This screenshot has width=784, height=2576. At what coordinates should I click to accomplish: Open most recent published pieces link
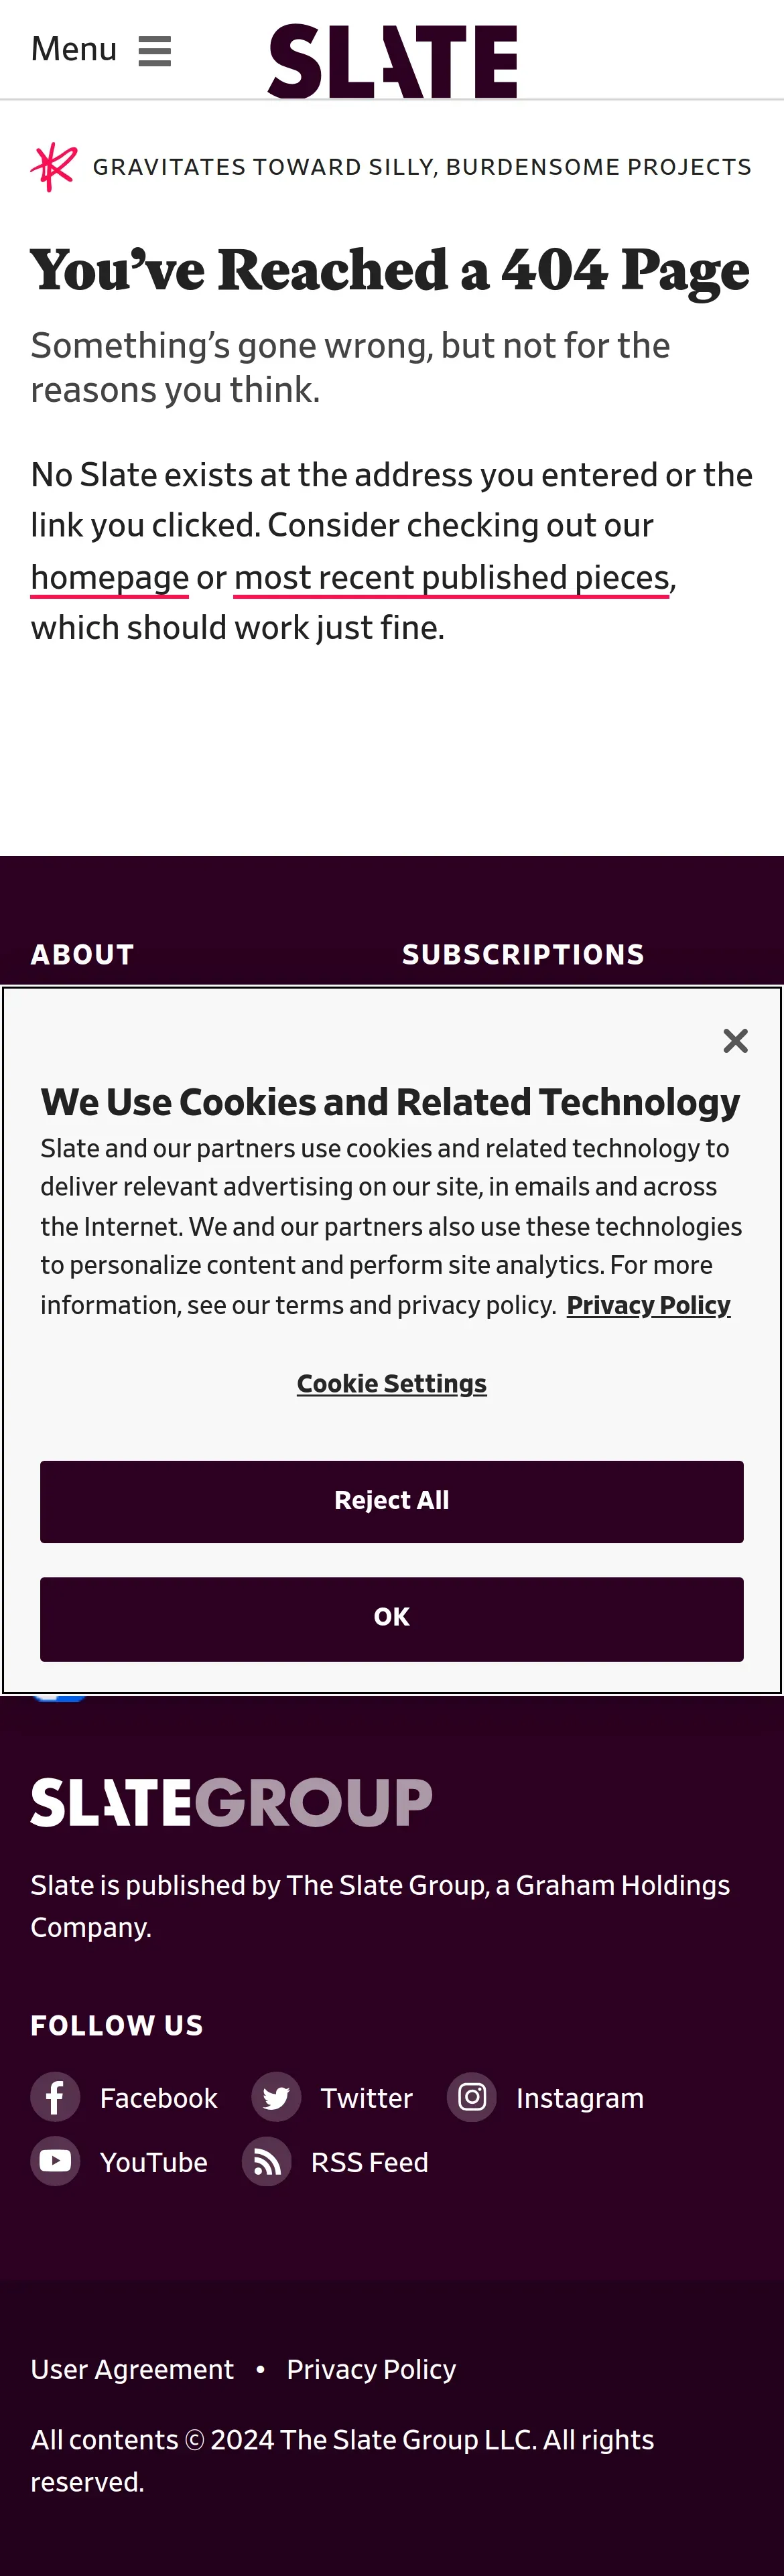click(x=451, y=577)
